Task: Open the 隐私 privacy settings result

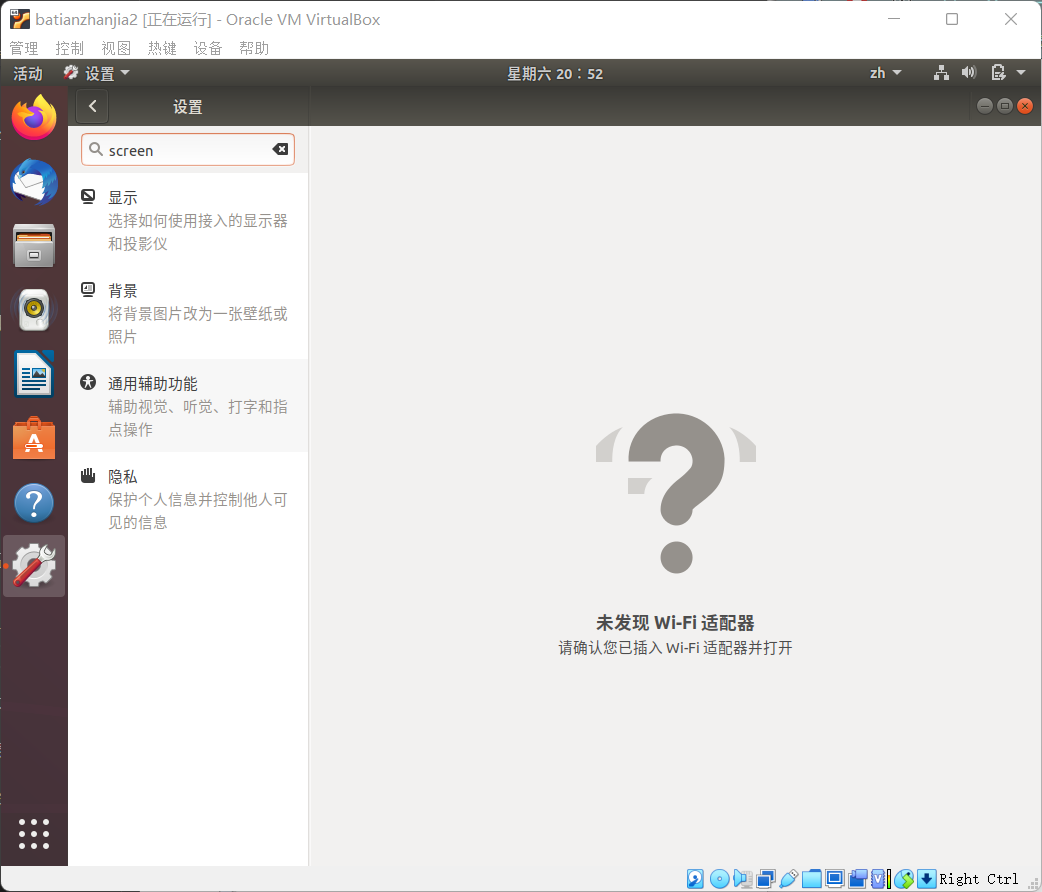Action: [x=188, y=499]
